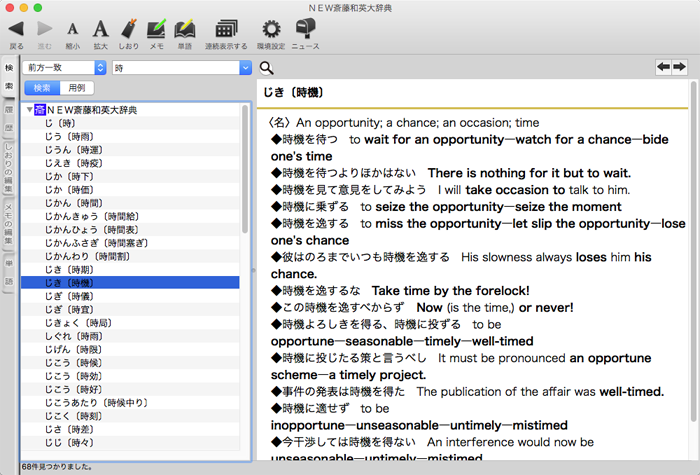This screenshot has width=700, height=475.
Task: Select the じえき〔時疫〕 entry
Action: click(130, 163)
